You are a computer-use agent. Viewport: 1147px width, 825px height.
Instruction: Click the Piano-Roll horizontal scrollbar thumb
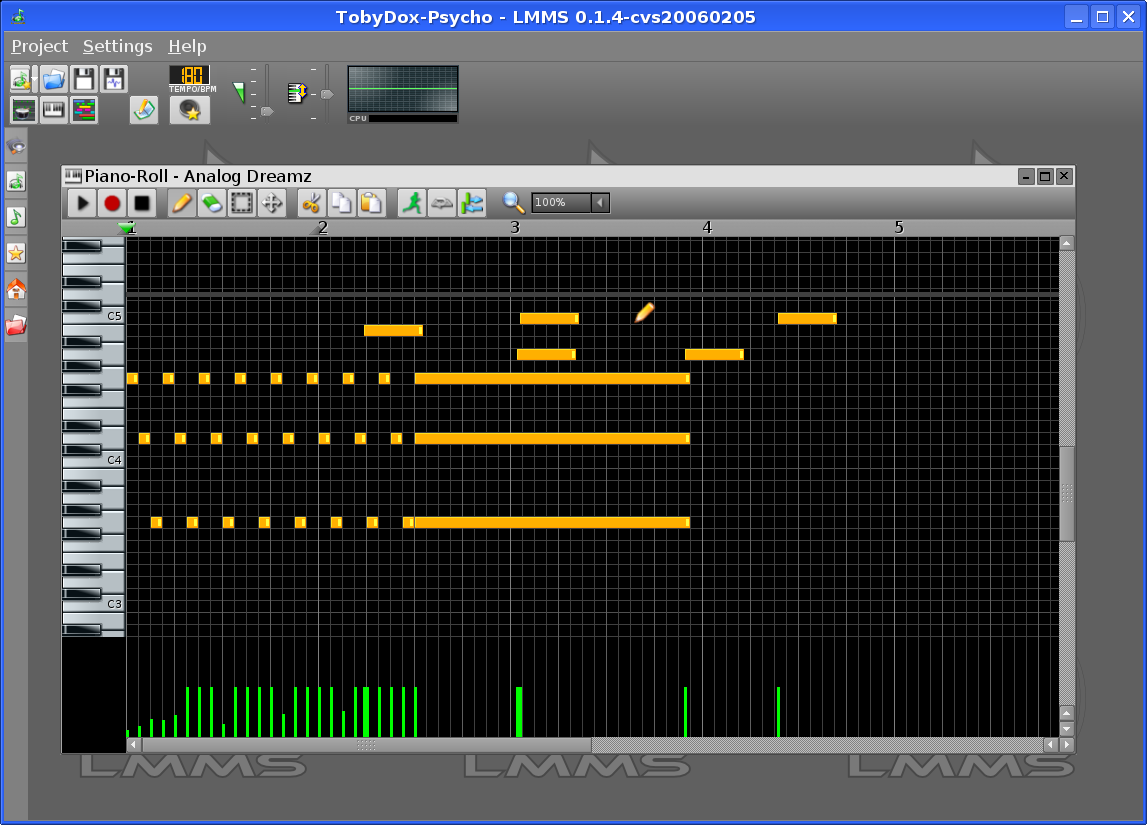tap(366, 745)
